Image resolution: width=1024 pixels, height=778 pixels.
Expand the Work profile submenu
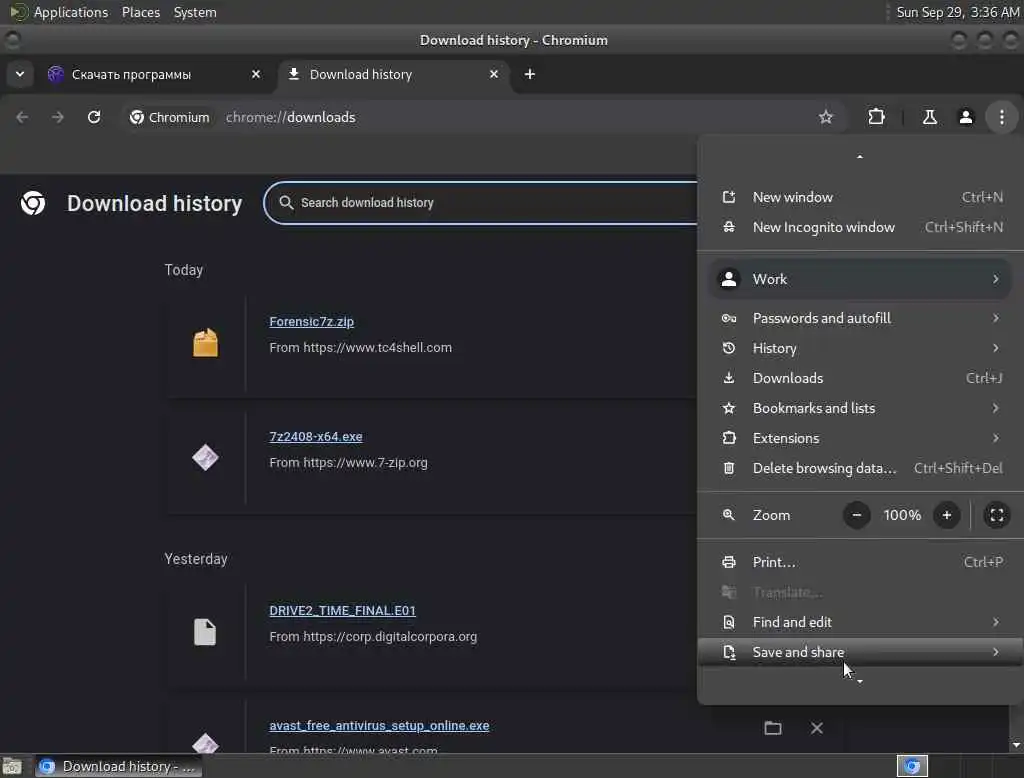tap(861, 279)
